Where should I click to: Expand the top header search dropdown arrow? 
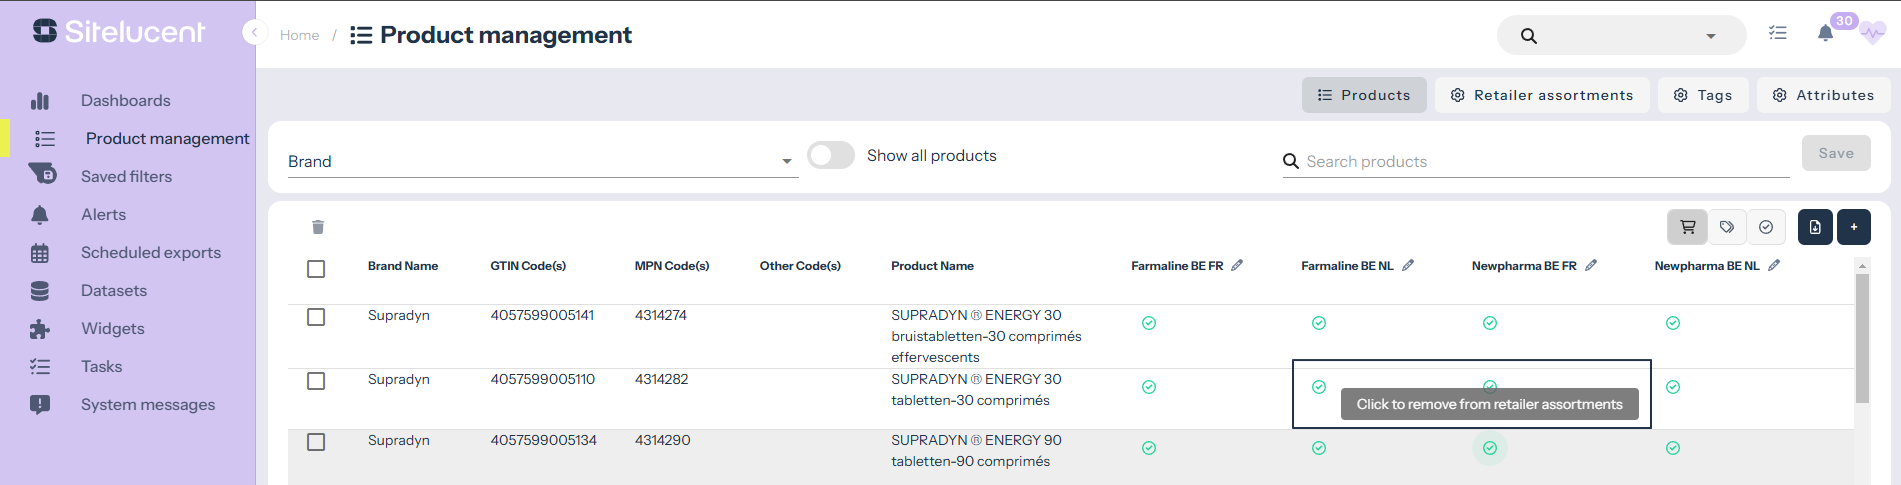coord(1711,36)
